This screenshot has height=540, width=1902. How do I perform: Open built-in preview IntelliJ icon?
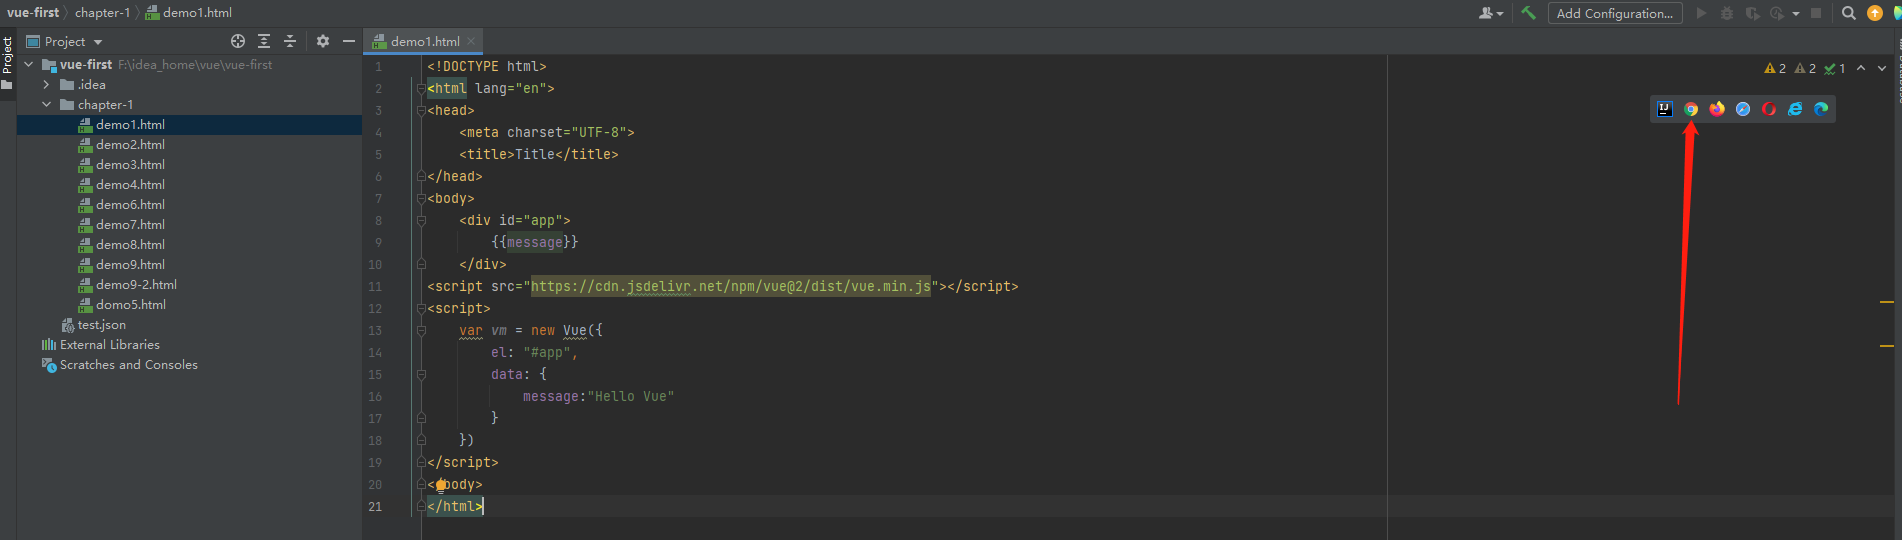(x=1665, y=109)
